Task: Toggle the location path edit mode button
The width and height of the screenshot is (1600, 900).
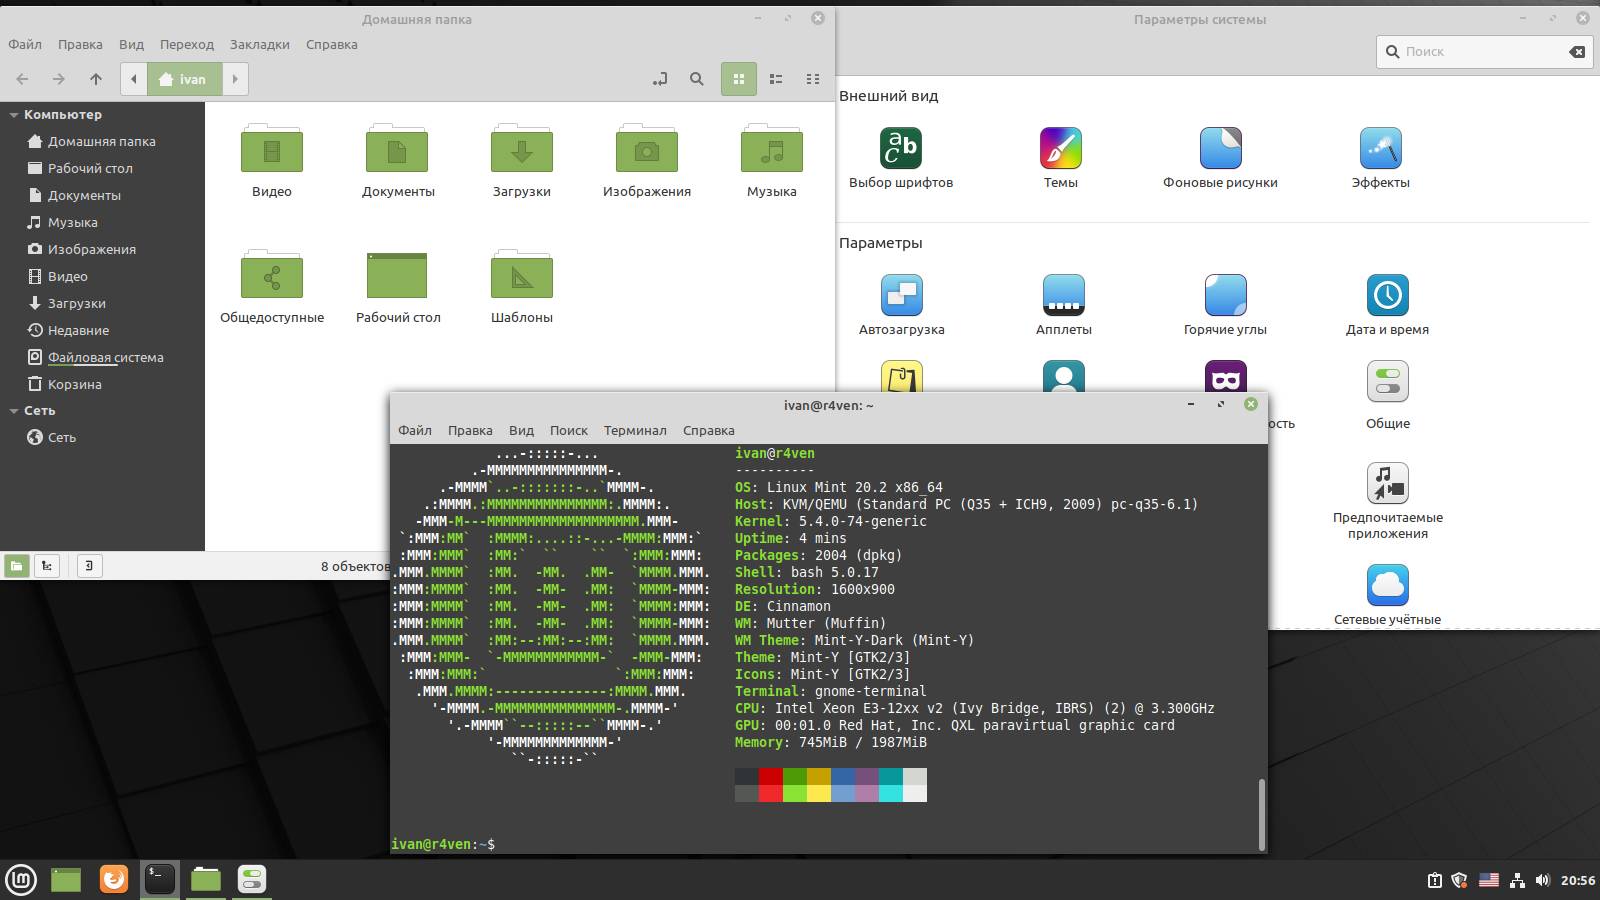Action: point(660,79)
